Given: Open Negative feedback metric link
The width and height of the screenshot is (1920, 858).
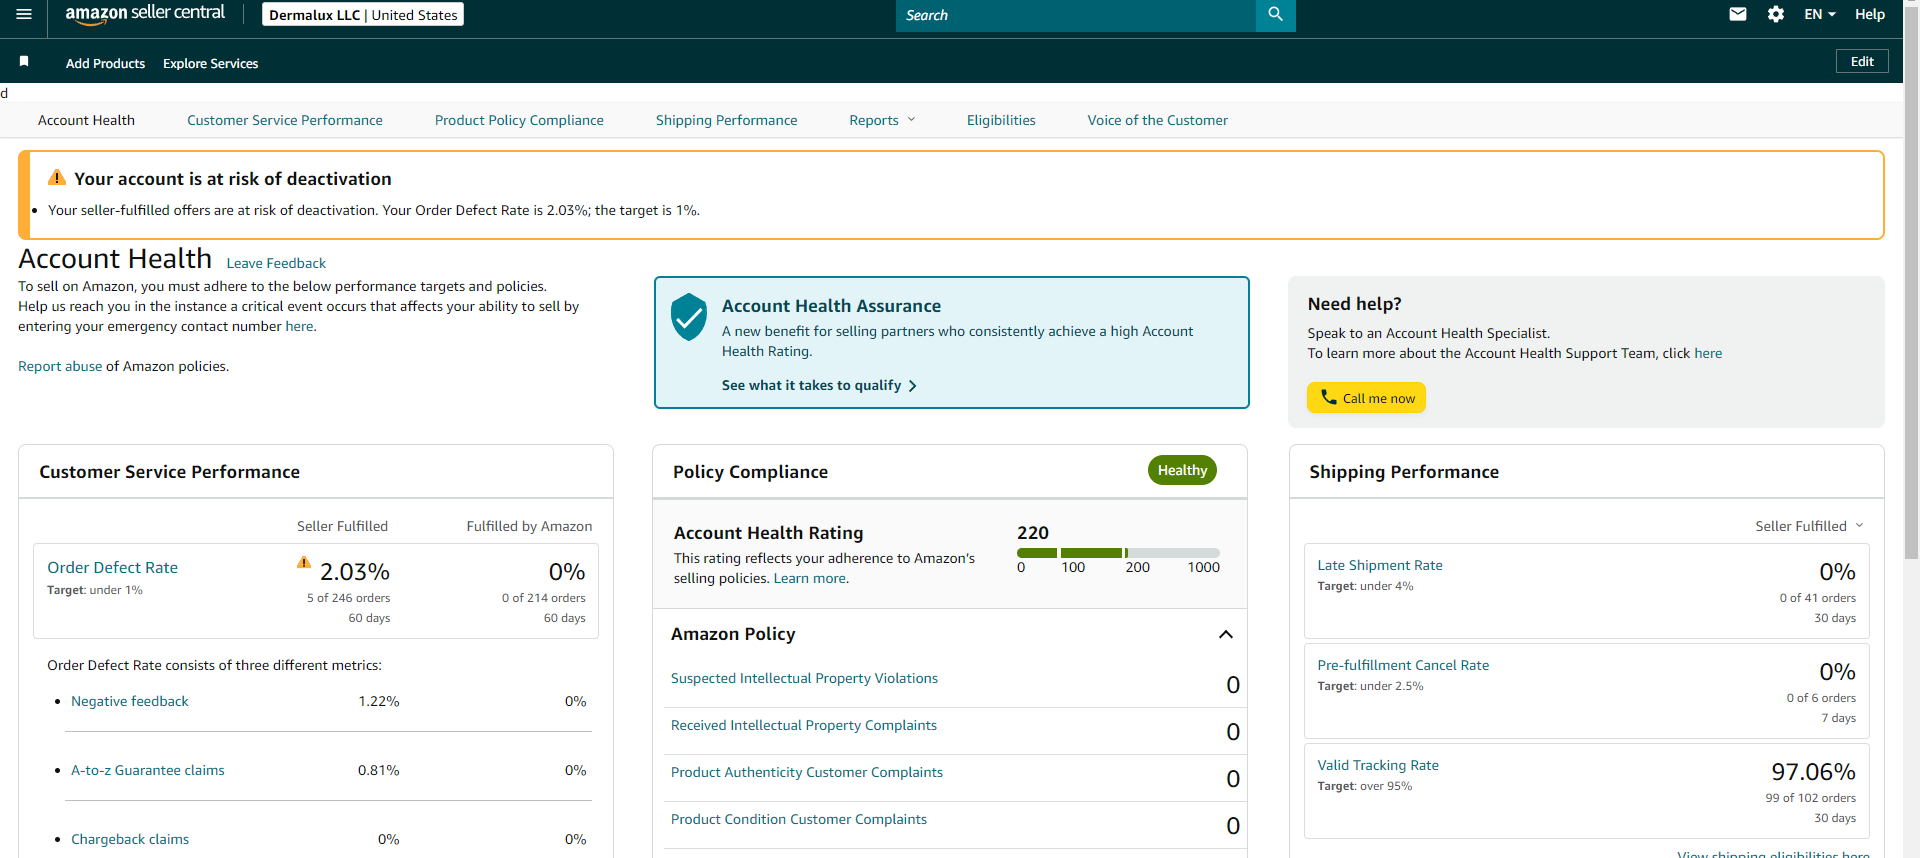Looking at the screenshot, I should click(x=130, y=701).
